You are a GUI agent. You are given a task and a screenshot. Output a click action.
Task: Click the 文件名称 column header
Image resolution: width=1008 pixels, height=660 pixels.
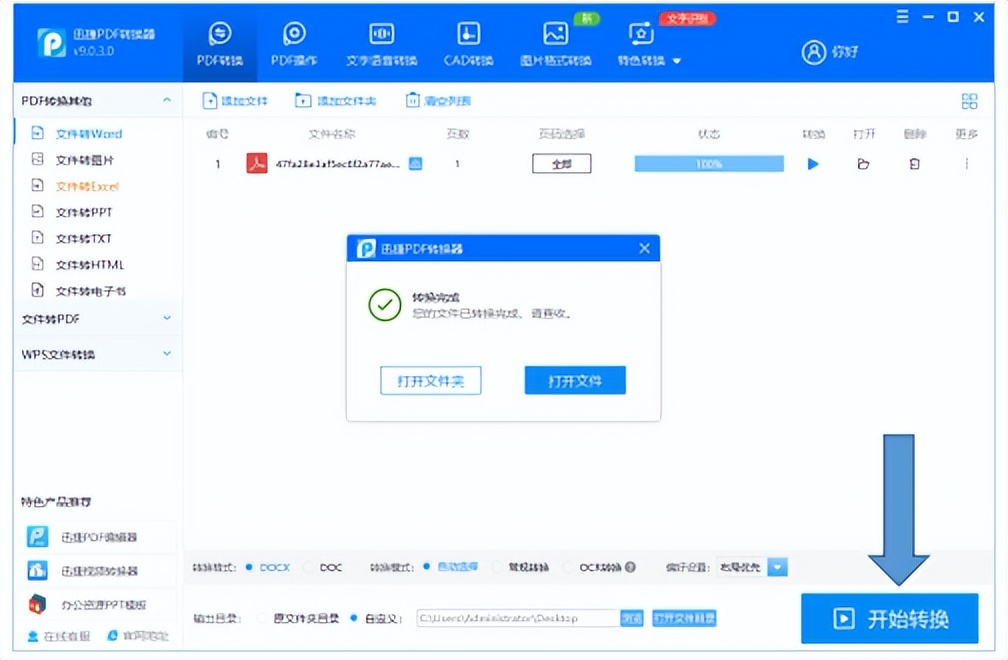[332, 134]
